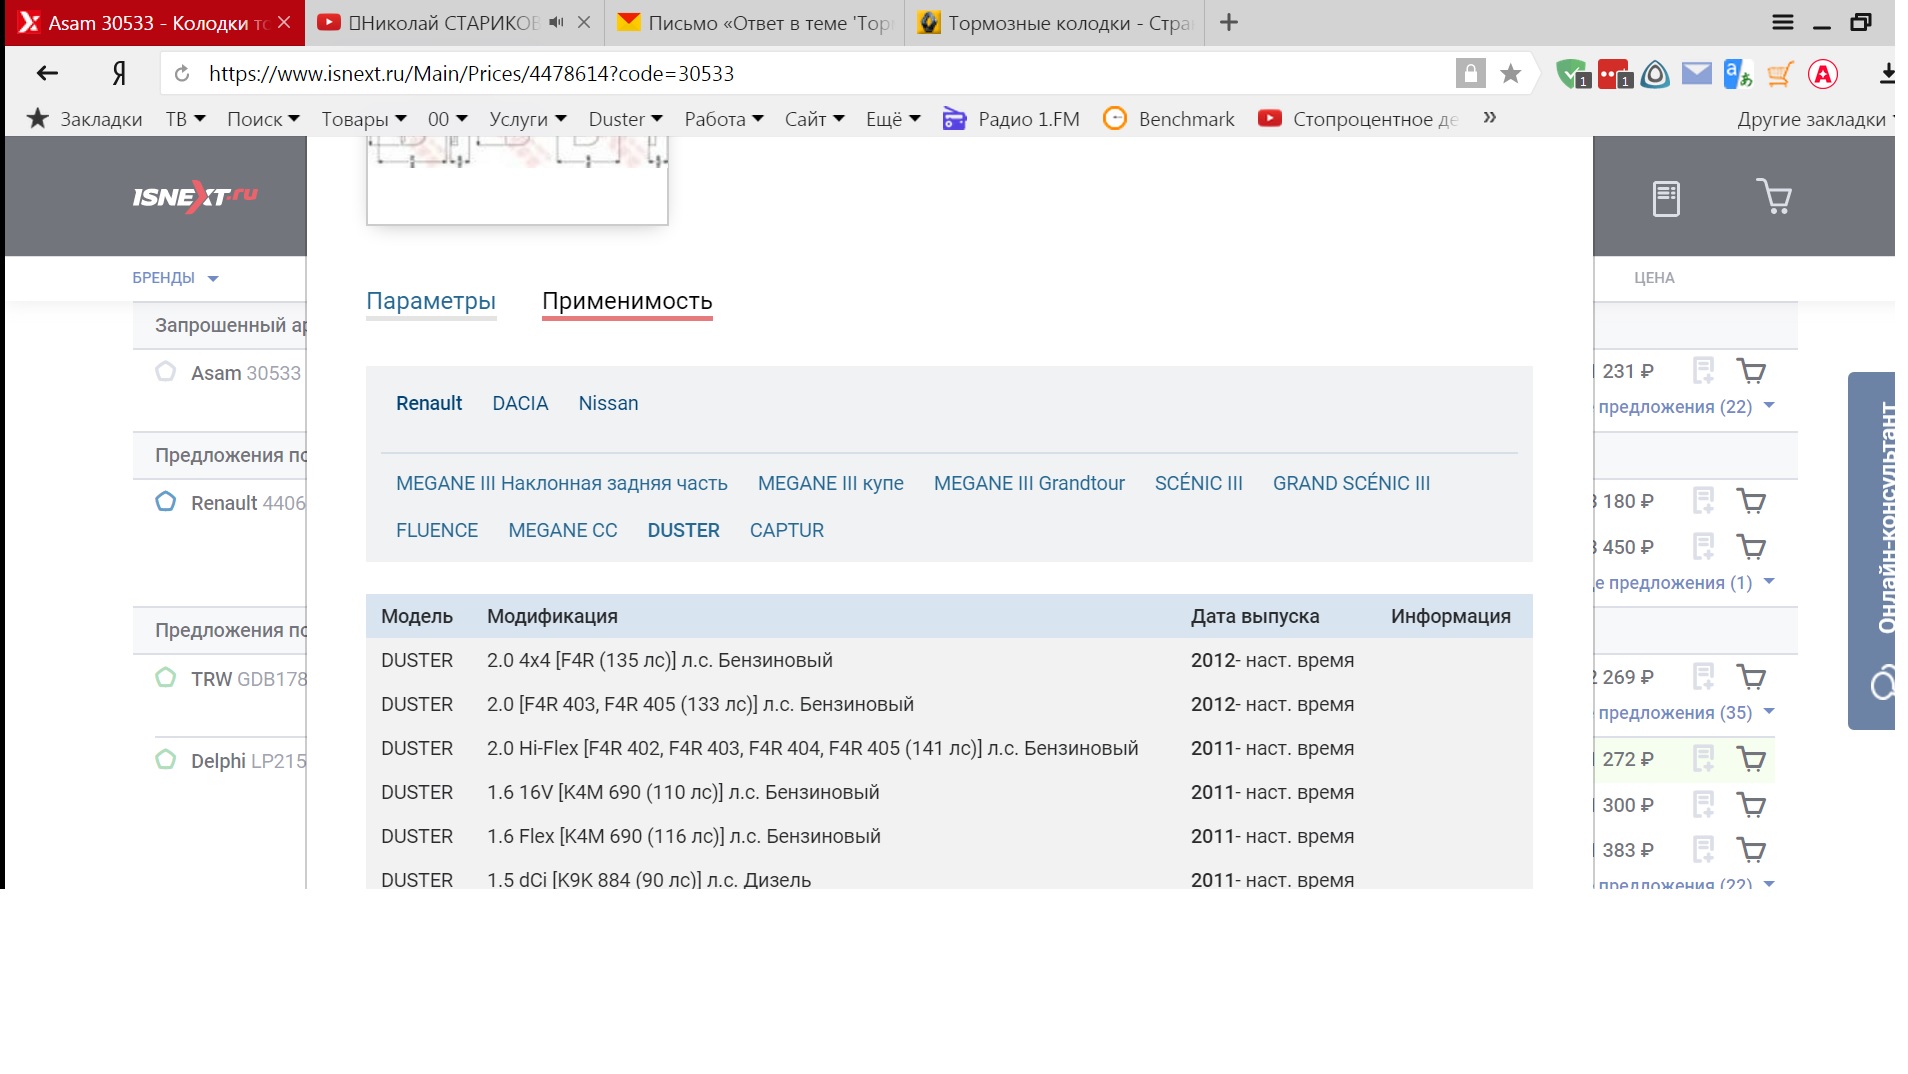Switch to Тормозные колодки browser tab

tap(1055, 22)
